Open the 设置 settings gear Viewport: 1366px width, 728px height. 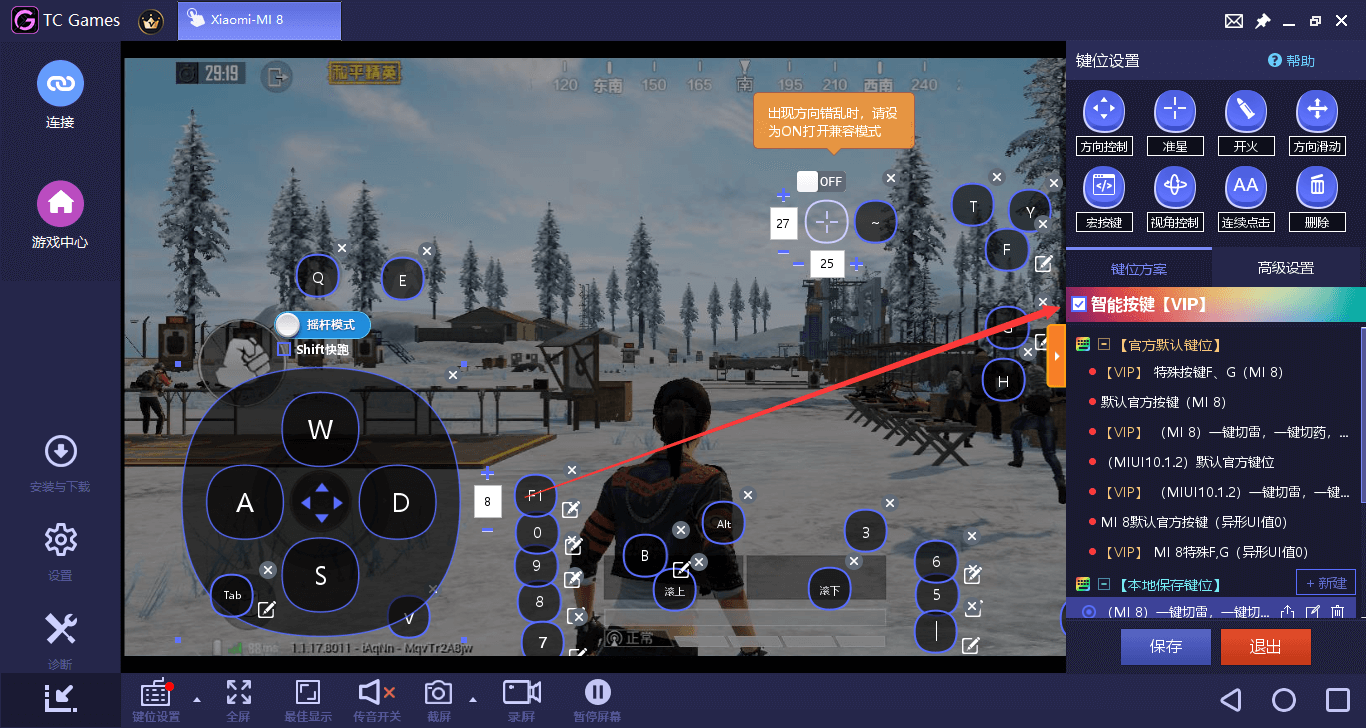coord(60,550)
